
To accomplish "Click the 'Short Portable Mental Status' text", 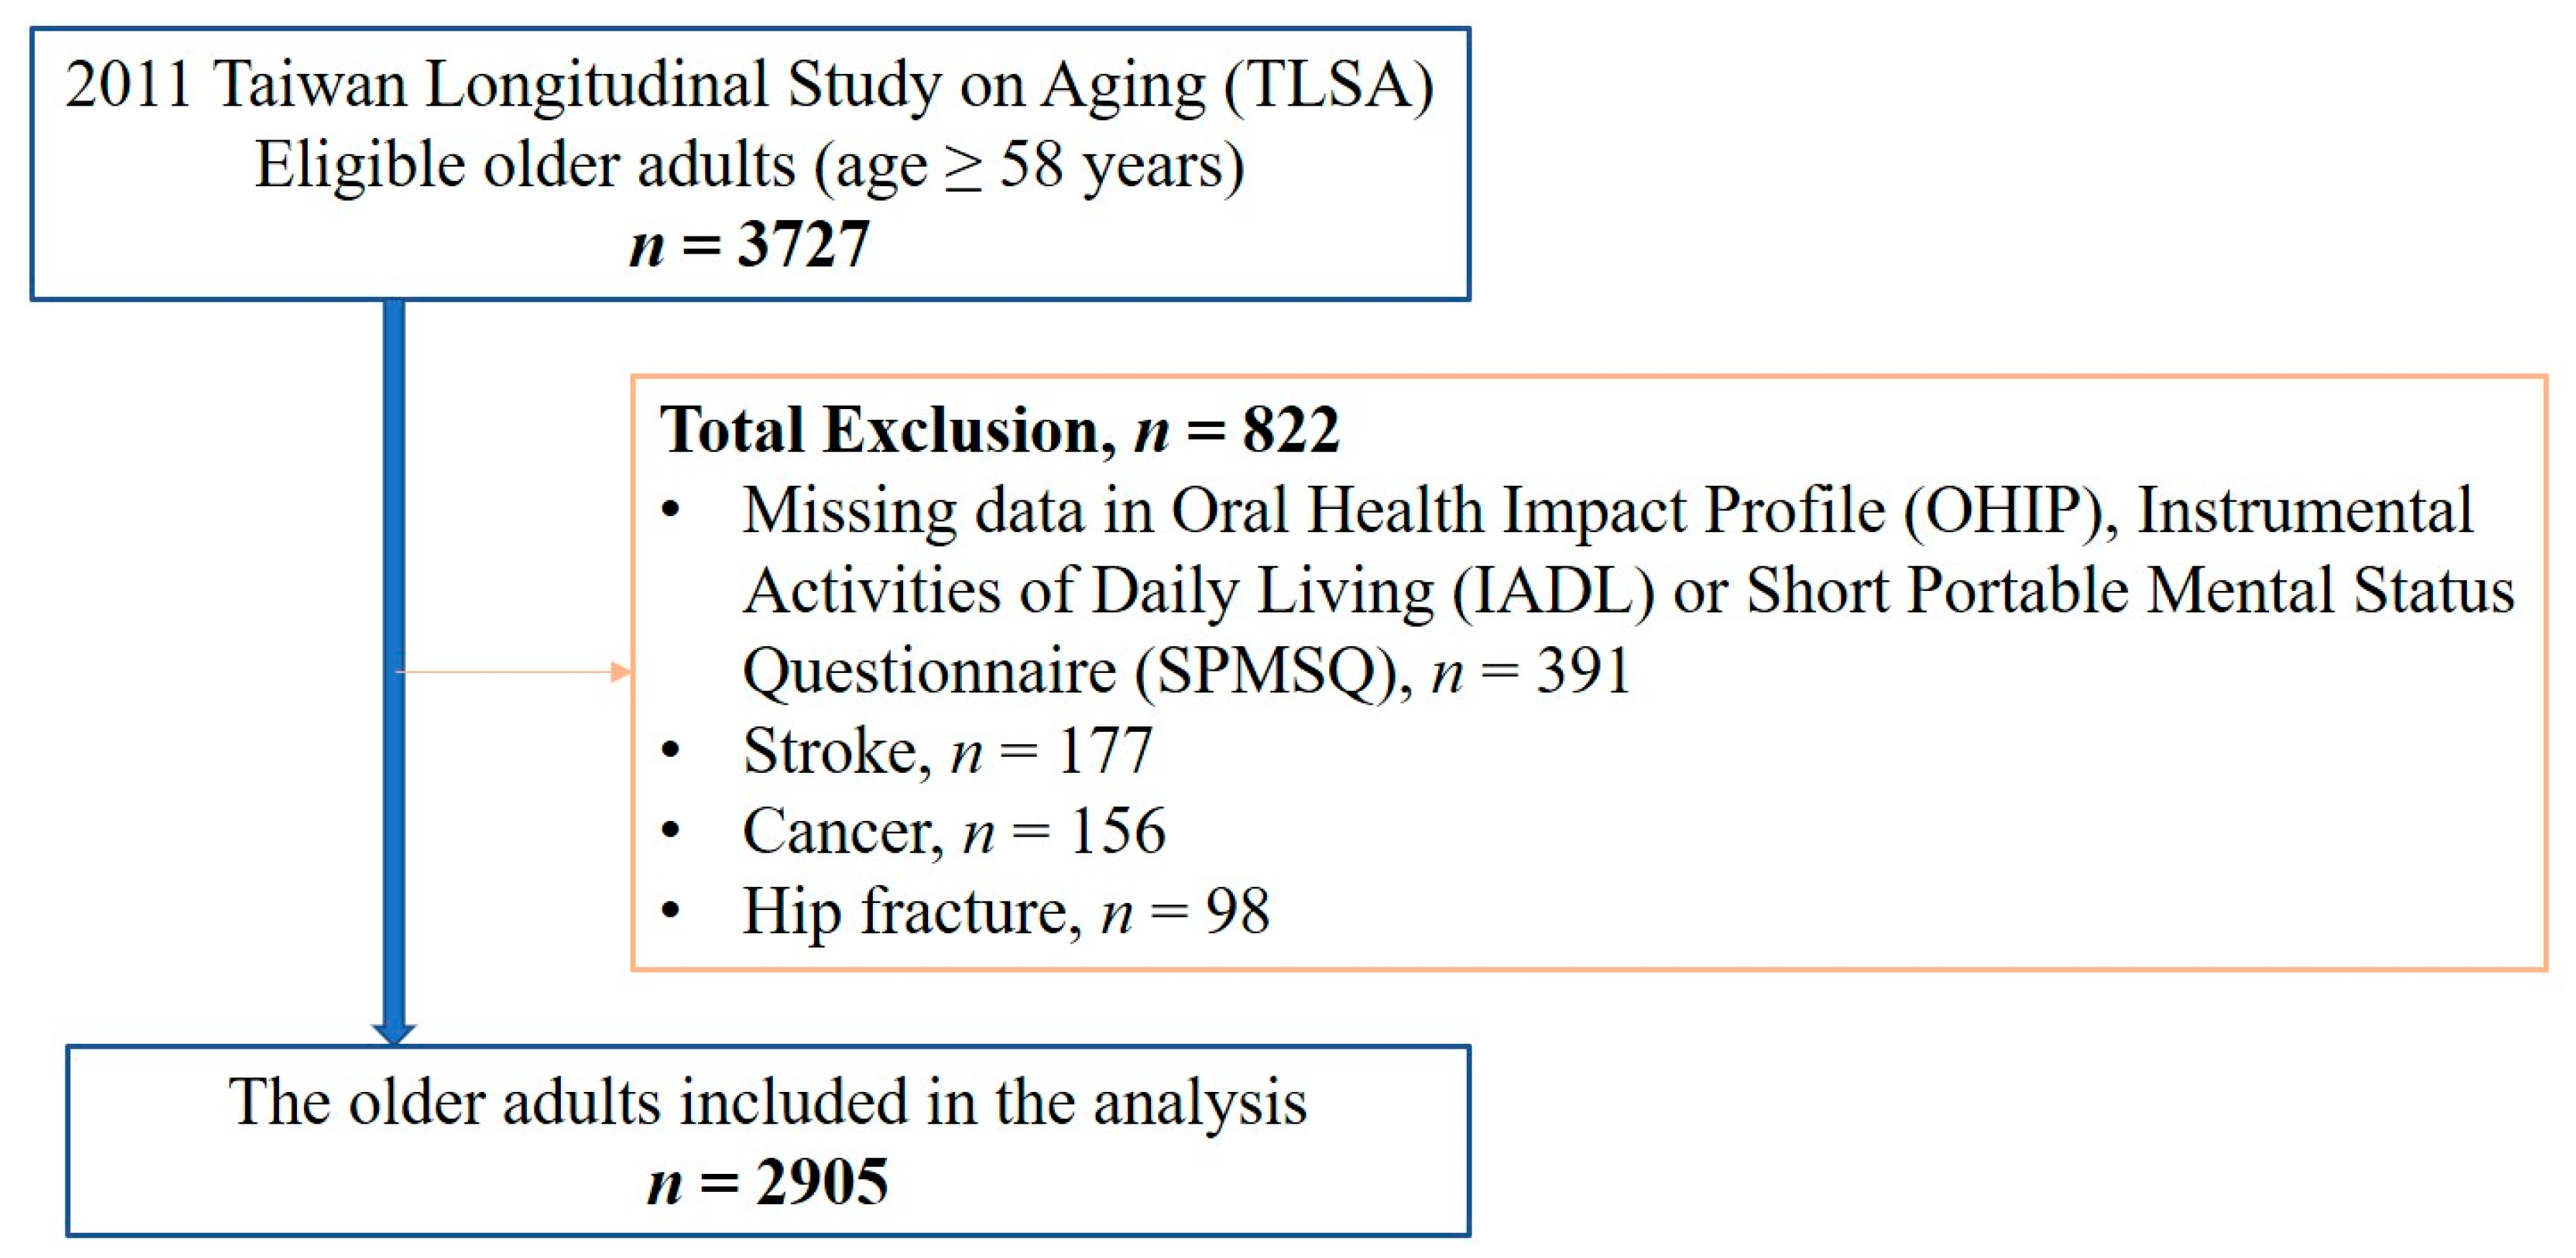I will click(x=2130, y=590).
